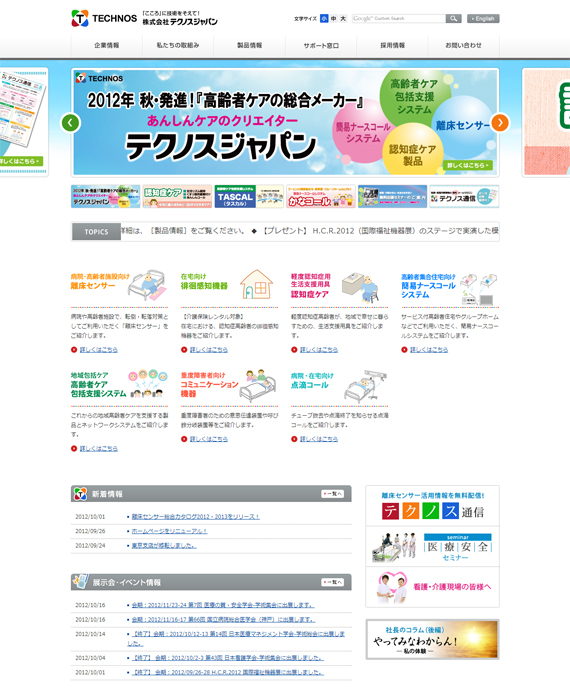
Task: Open 詳しくはこちら link under 高齢者ケア包括支援システム
Action: click(x=99, y=449)
